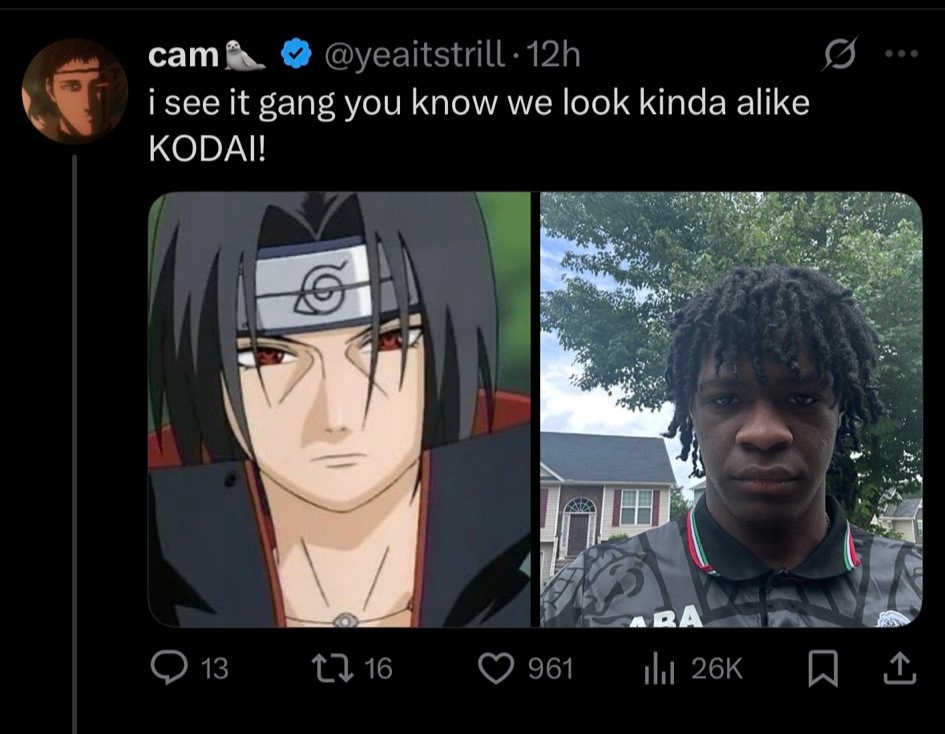The width and height of the screenshot is (945, 734).
Task: Open the display name cam
Action: [x=183, y=55]
